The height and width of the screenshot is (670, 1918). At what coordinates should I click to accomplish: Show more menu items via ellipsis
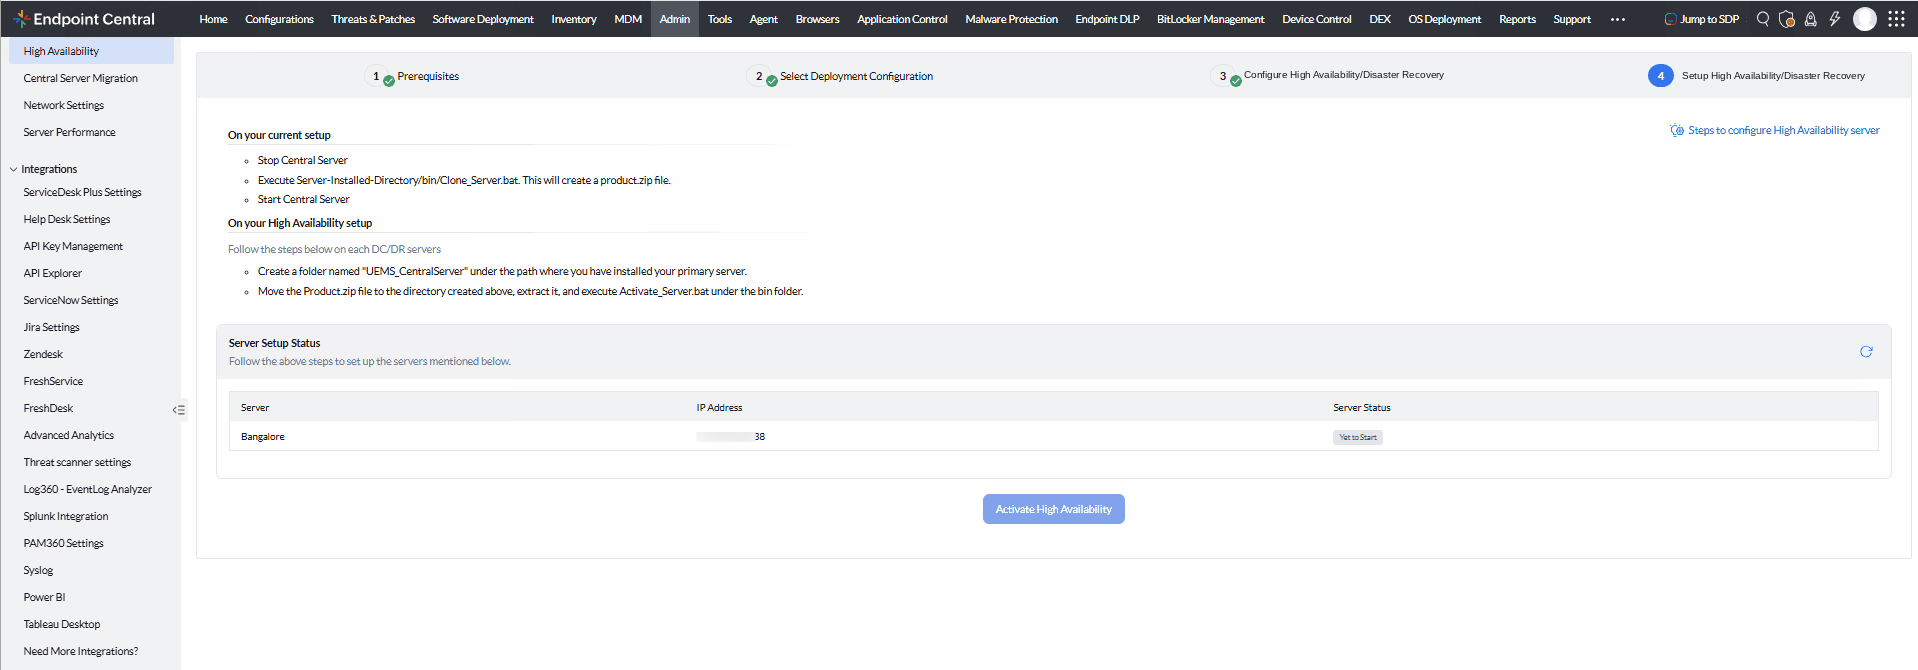(1618, 19)
